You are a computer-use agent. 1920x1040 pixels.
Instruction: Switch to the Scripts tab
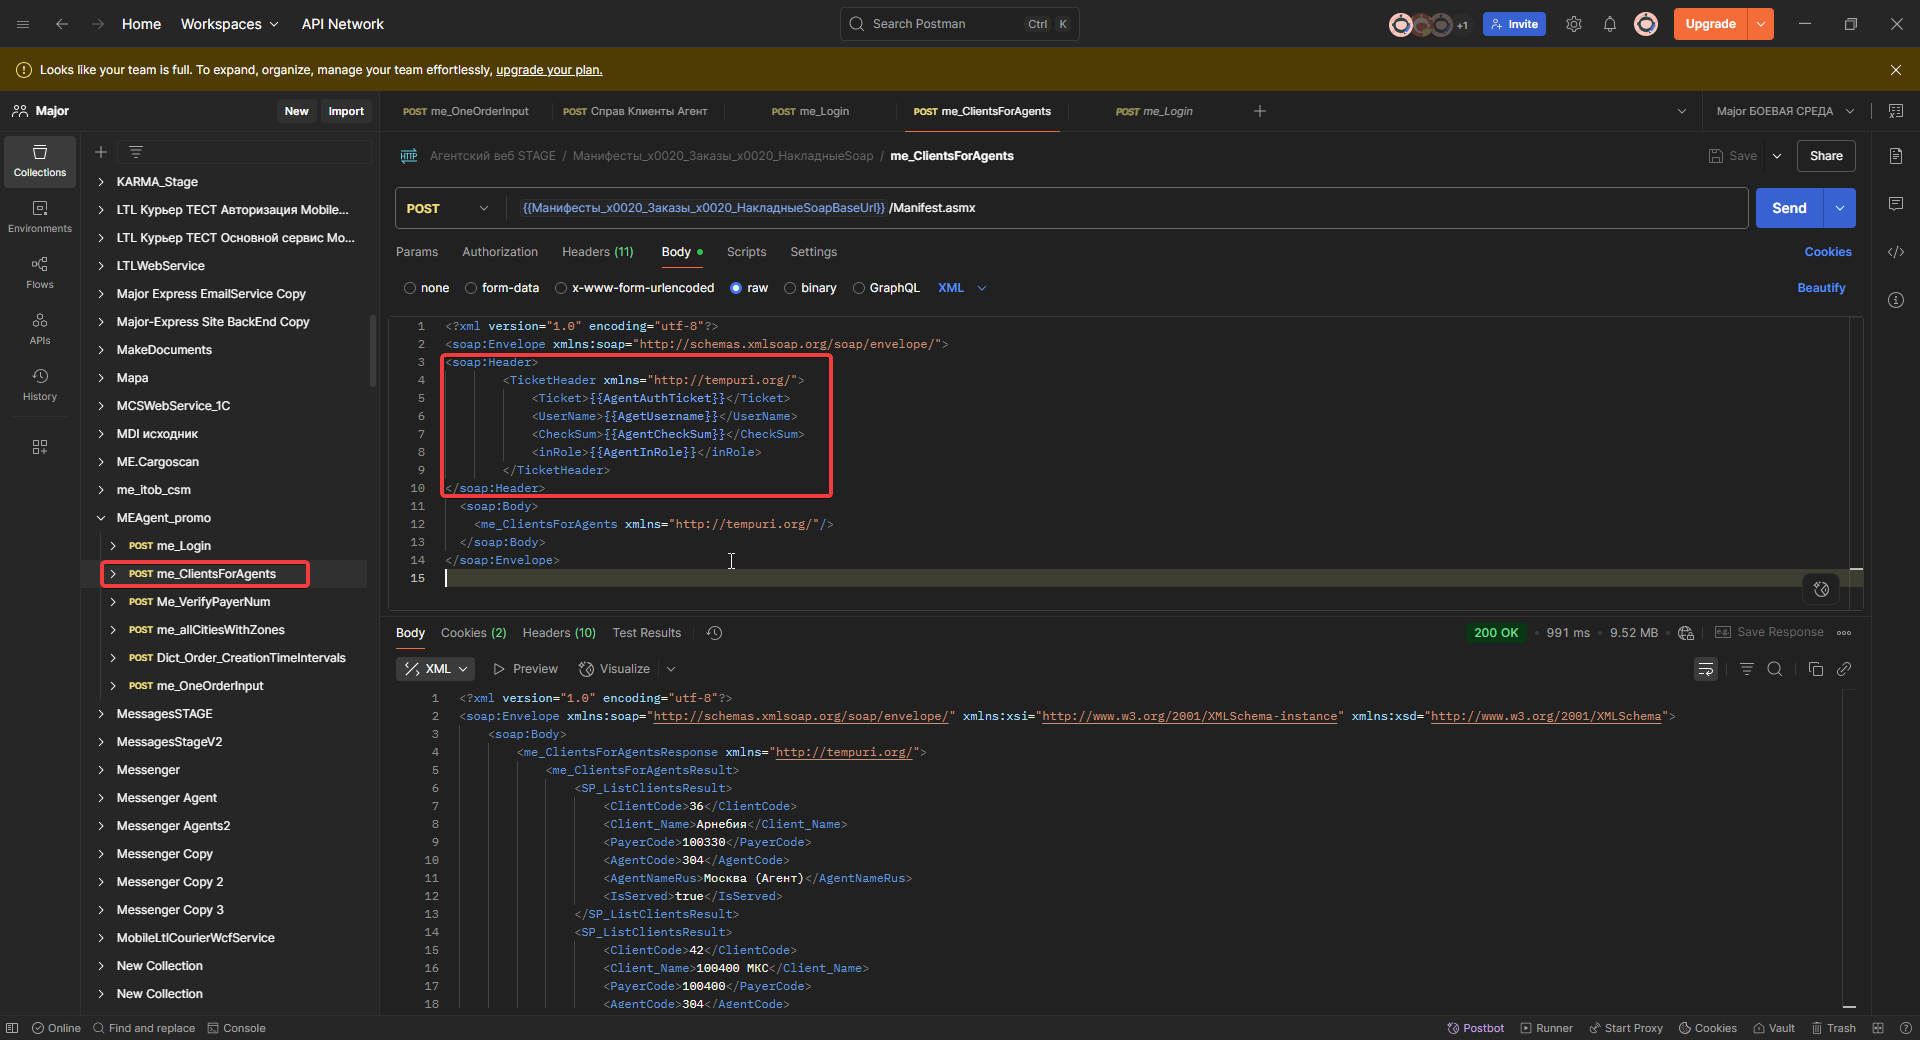746,252
